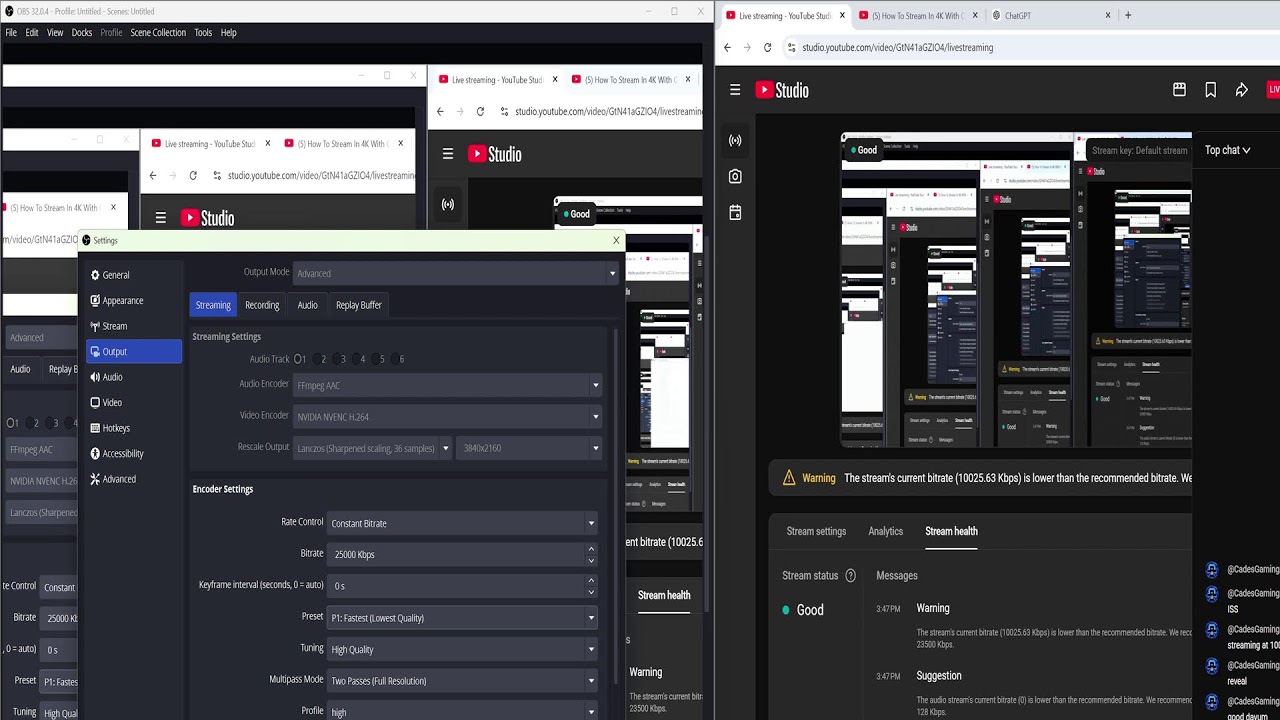The height and width of the screenshot is (720, 1280).
Task: Increase the Bitrate value with up arrow
Action: click(591, 549)
